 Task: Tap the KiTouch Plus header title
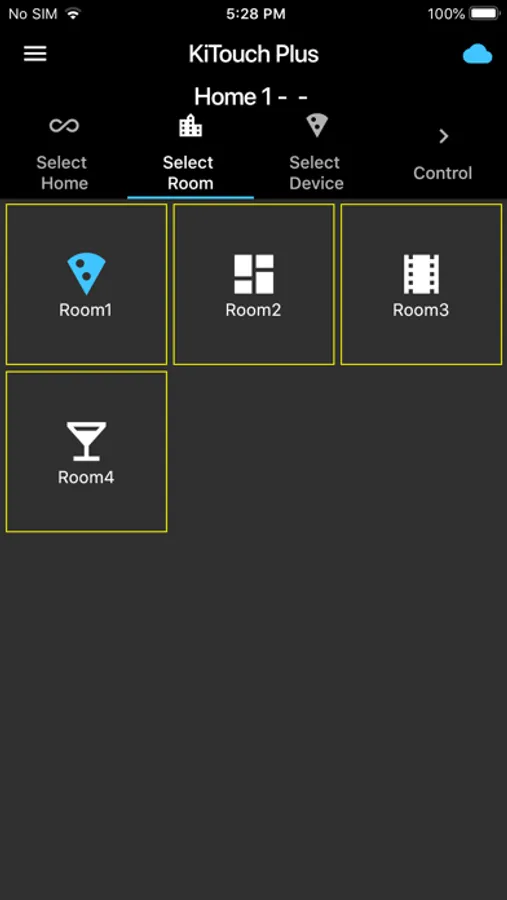(x=253, y=54)
